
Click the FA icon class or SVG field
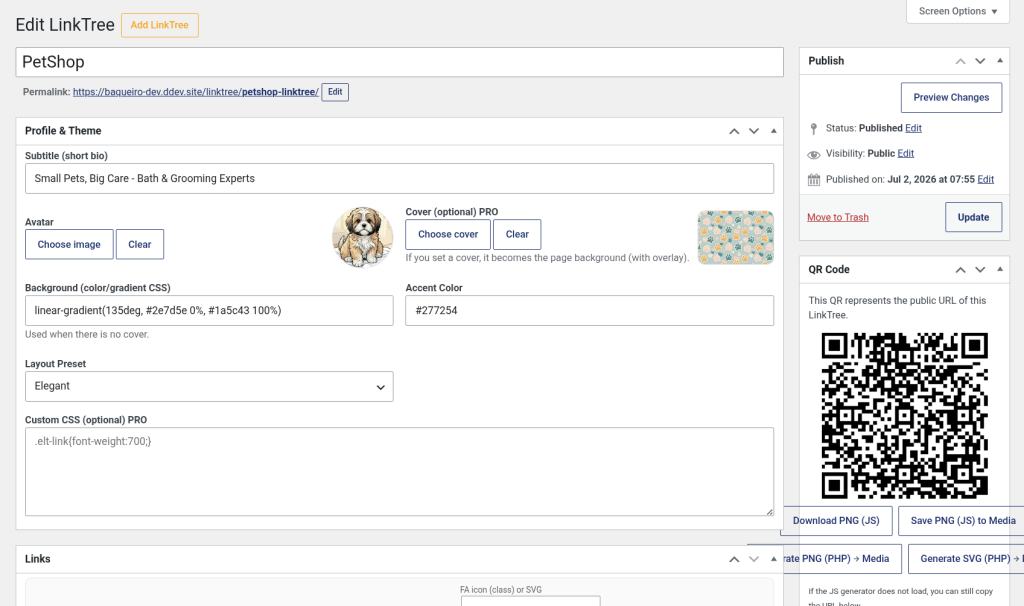(530, 601)
